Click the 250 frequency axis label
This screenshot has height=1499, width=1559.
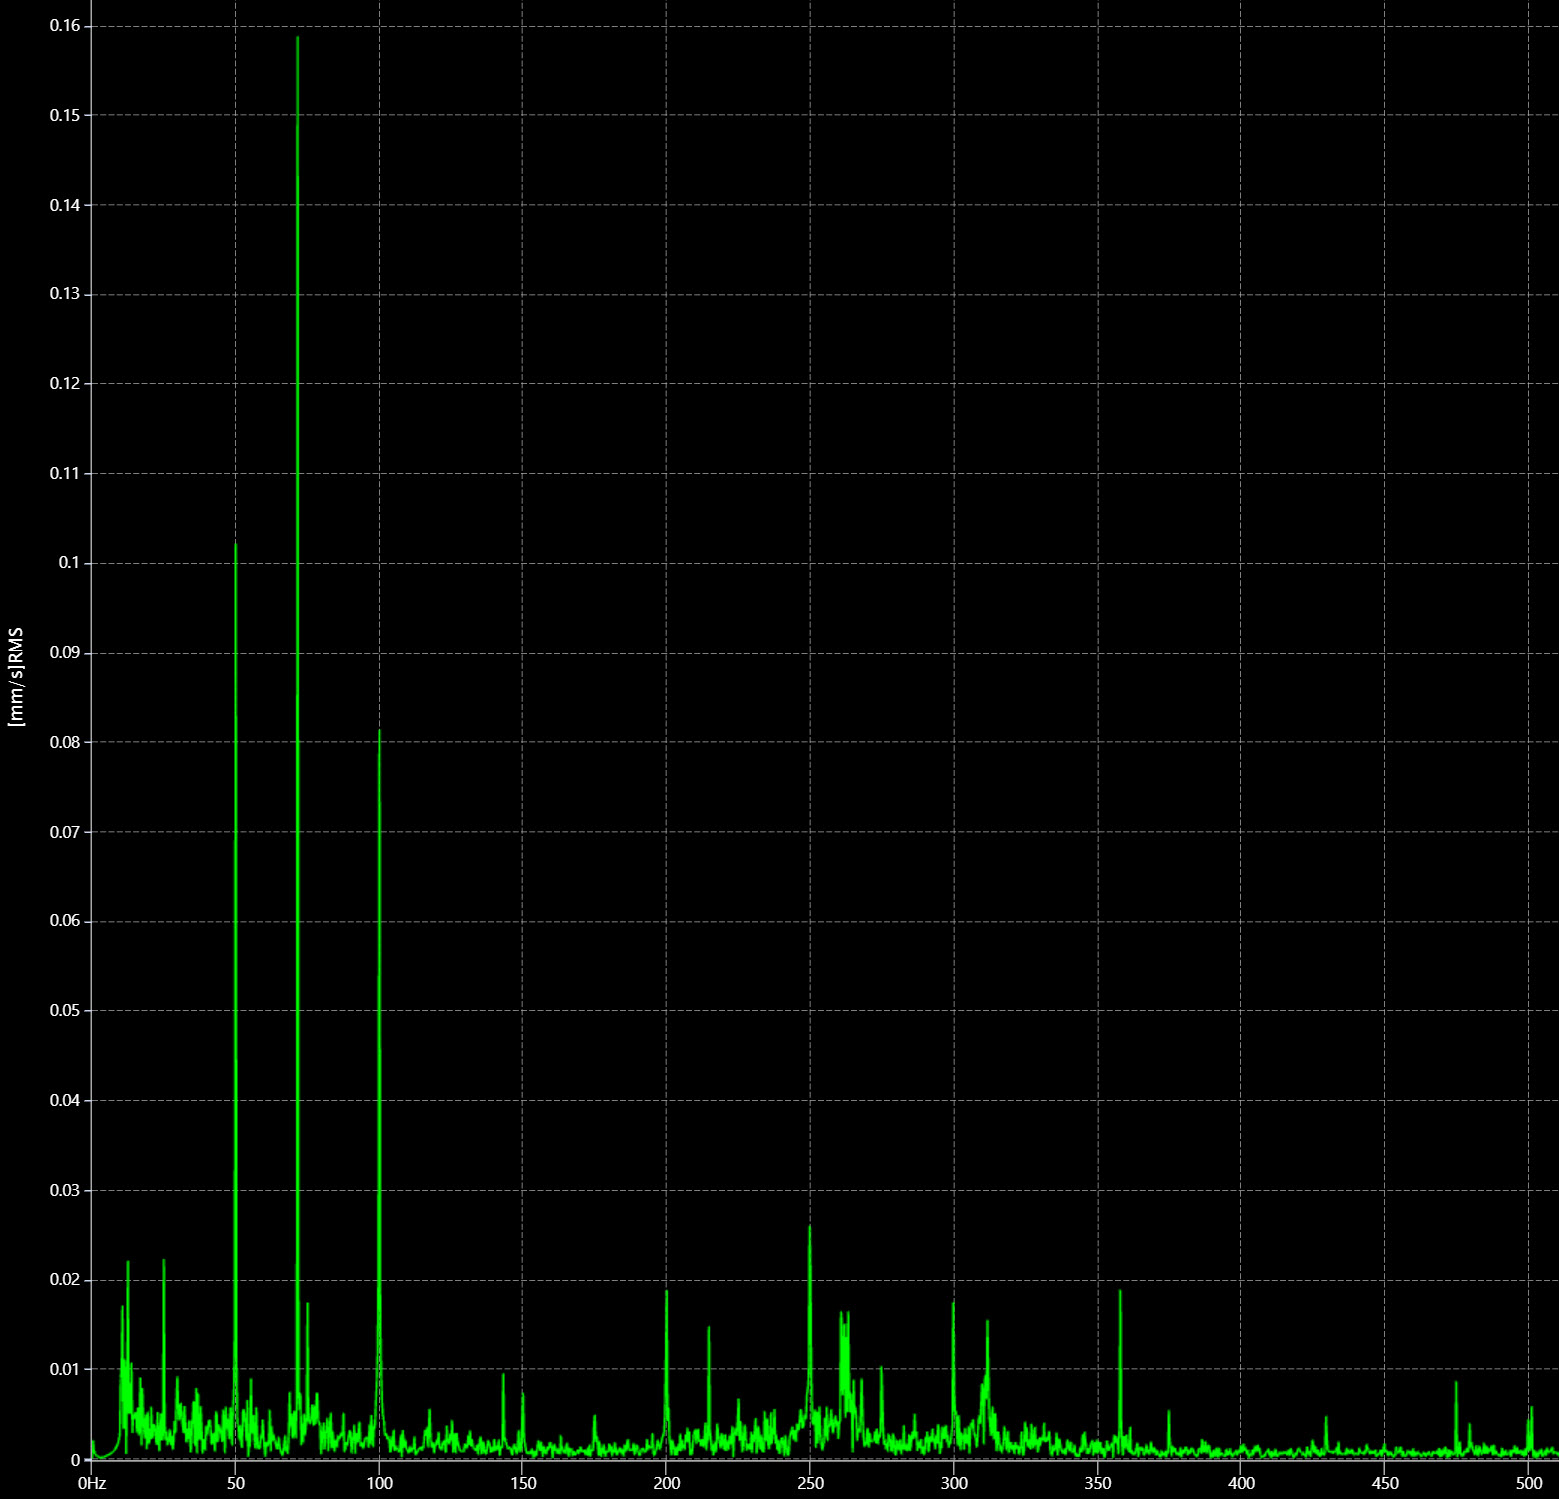tap(812, 1482)
